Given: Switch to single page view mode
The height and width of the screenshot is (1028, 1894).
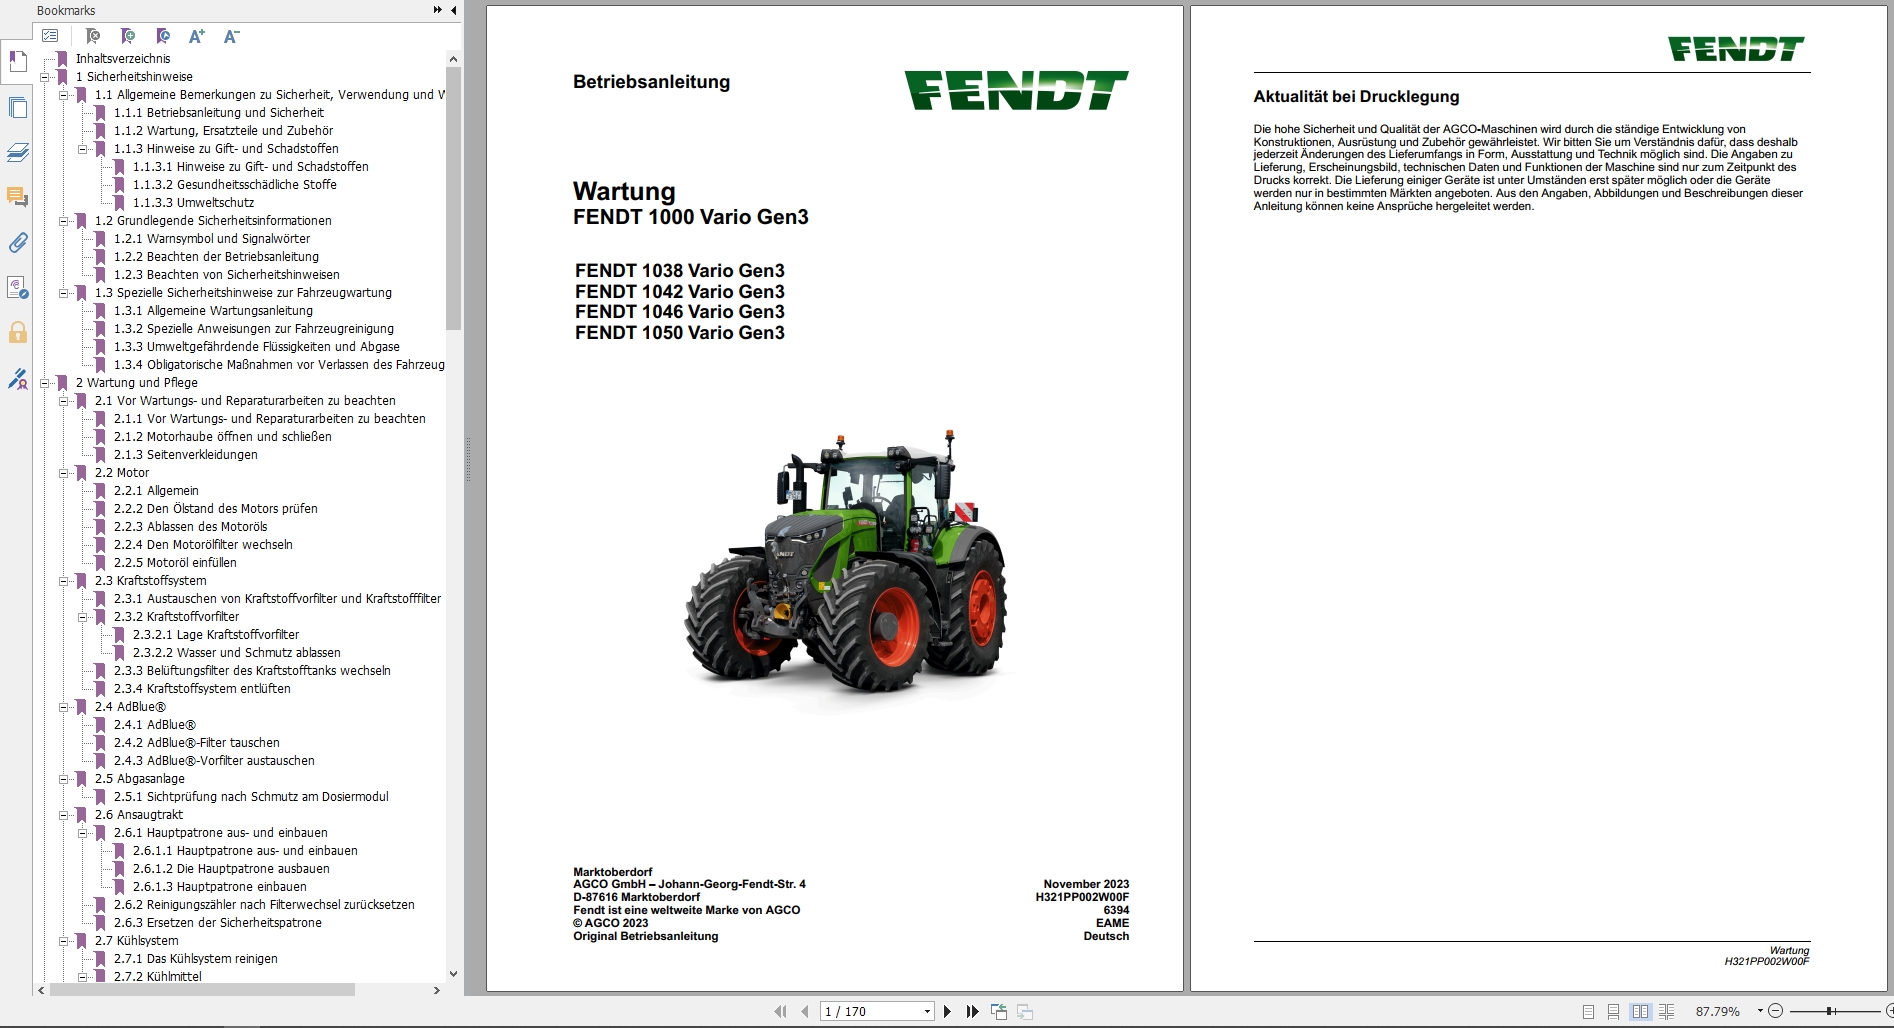Looking at the screenshot, I should [1588, 1012].
